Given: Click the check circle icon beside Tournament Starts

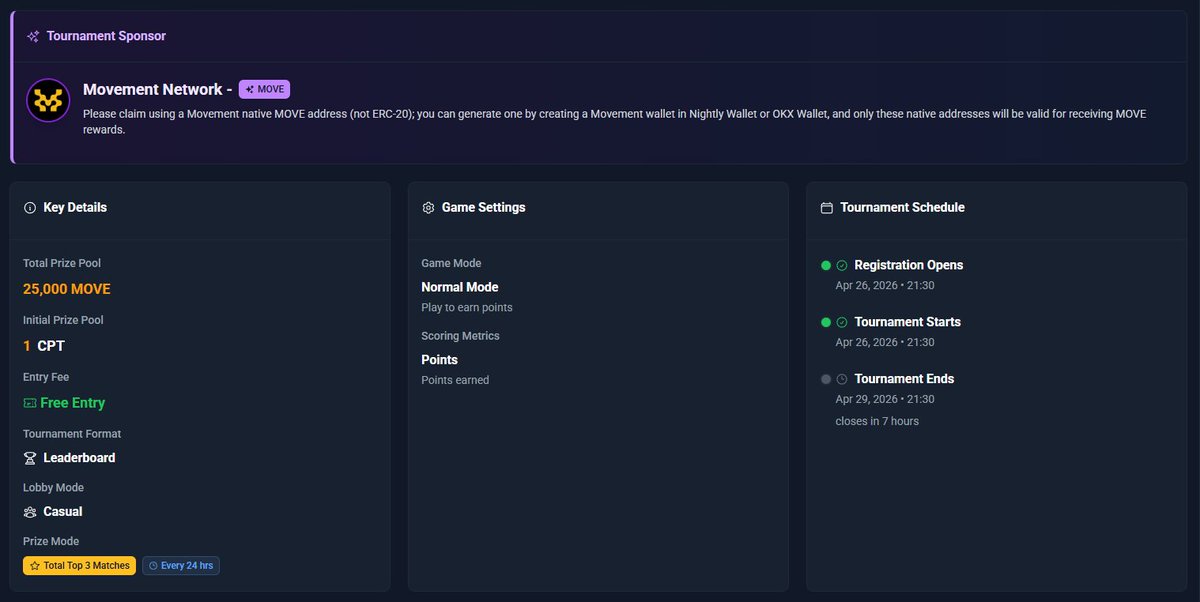Looking at the screenshot, I should tap(842, 323).
